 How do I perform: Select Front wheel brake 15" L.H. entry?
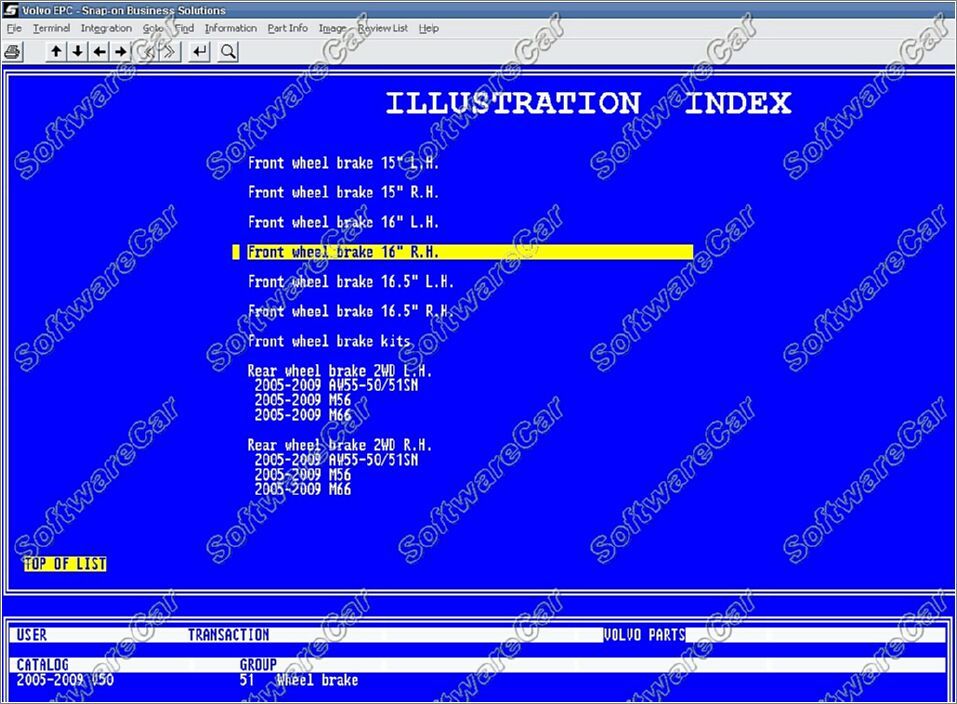pyautogui.click(x=343, y=163)
